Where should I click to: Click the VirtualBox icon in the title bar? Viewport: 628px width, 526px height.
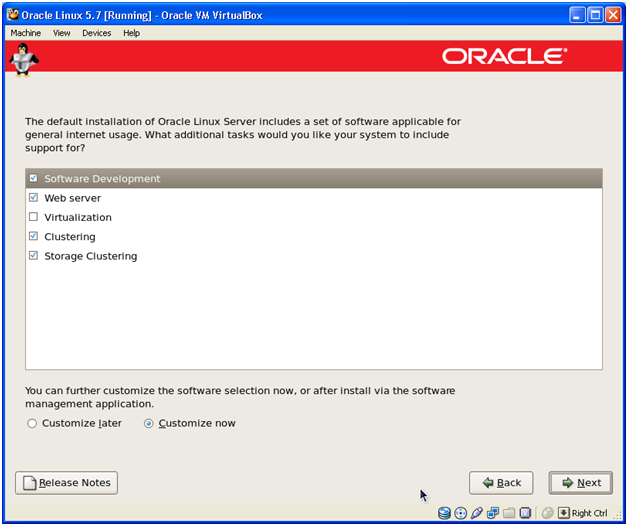coord(13,15)
